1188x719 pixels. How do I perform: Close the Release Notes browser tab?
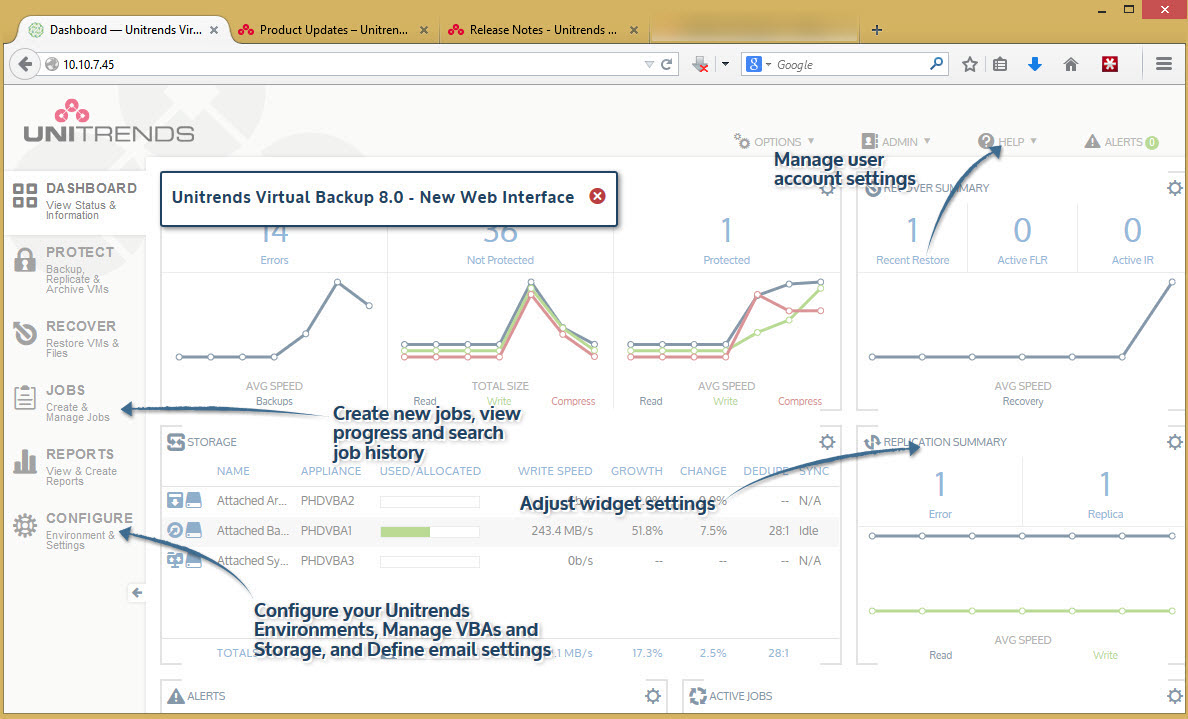tap(634, 30)
